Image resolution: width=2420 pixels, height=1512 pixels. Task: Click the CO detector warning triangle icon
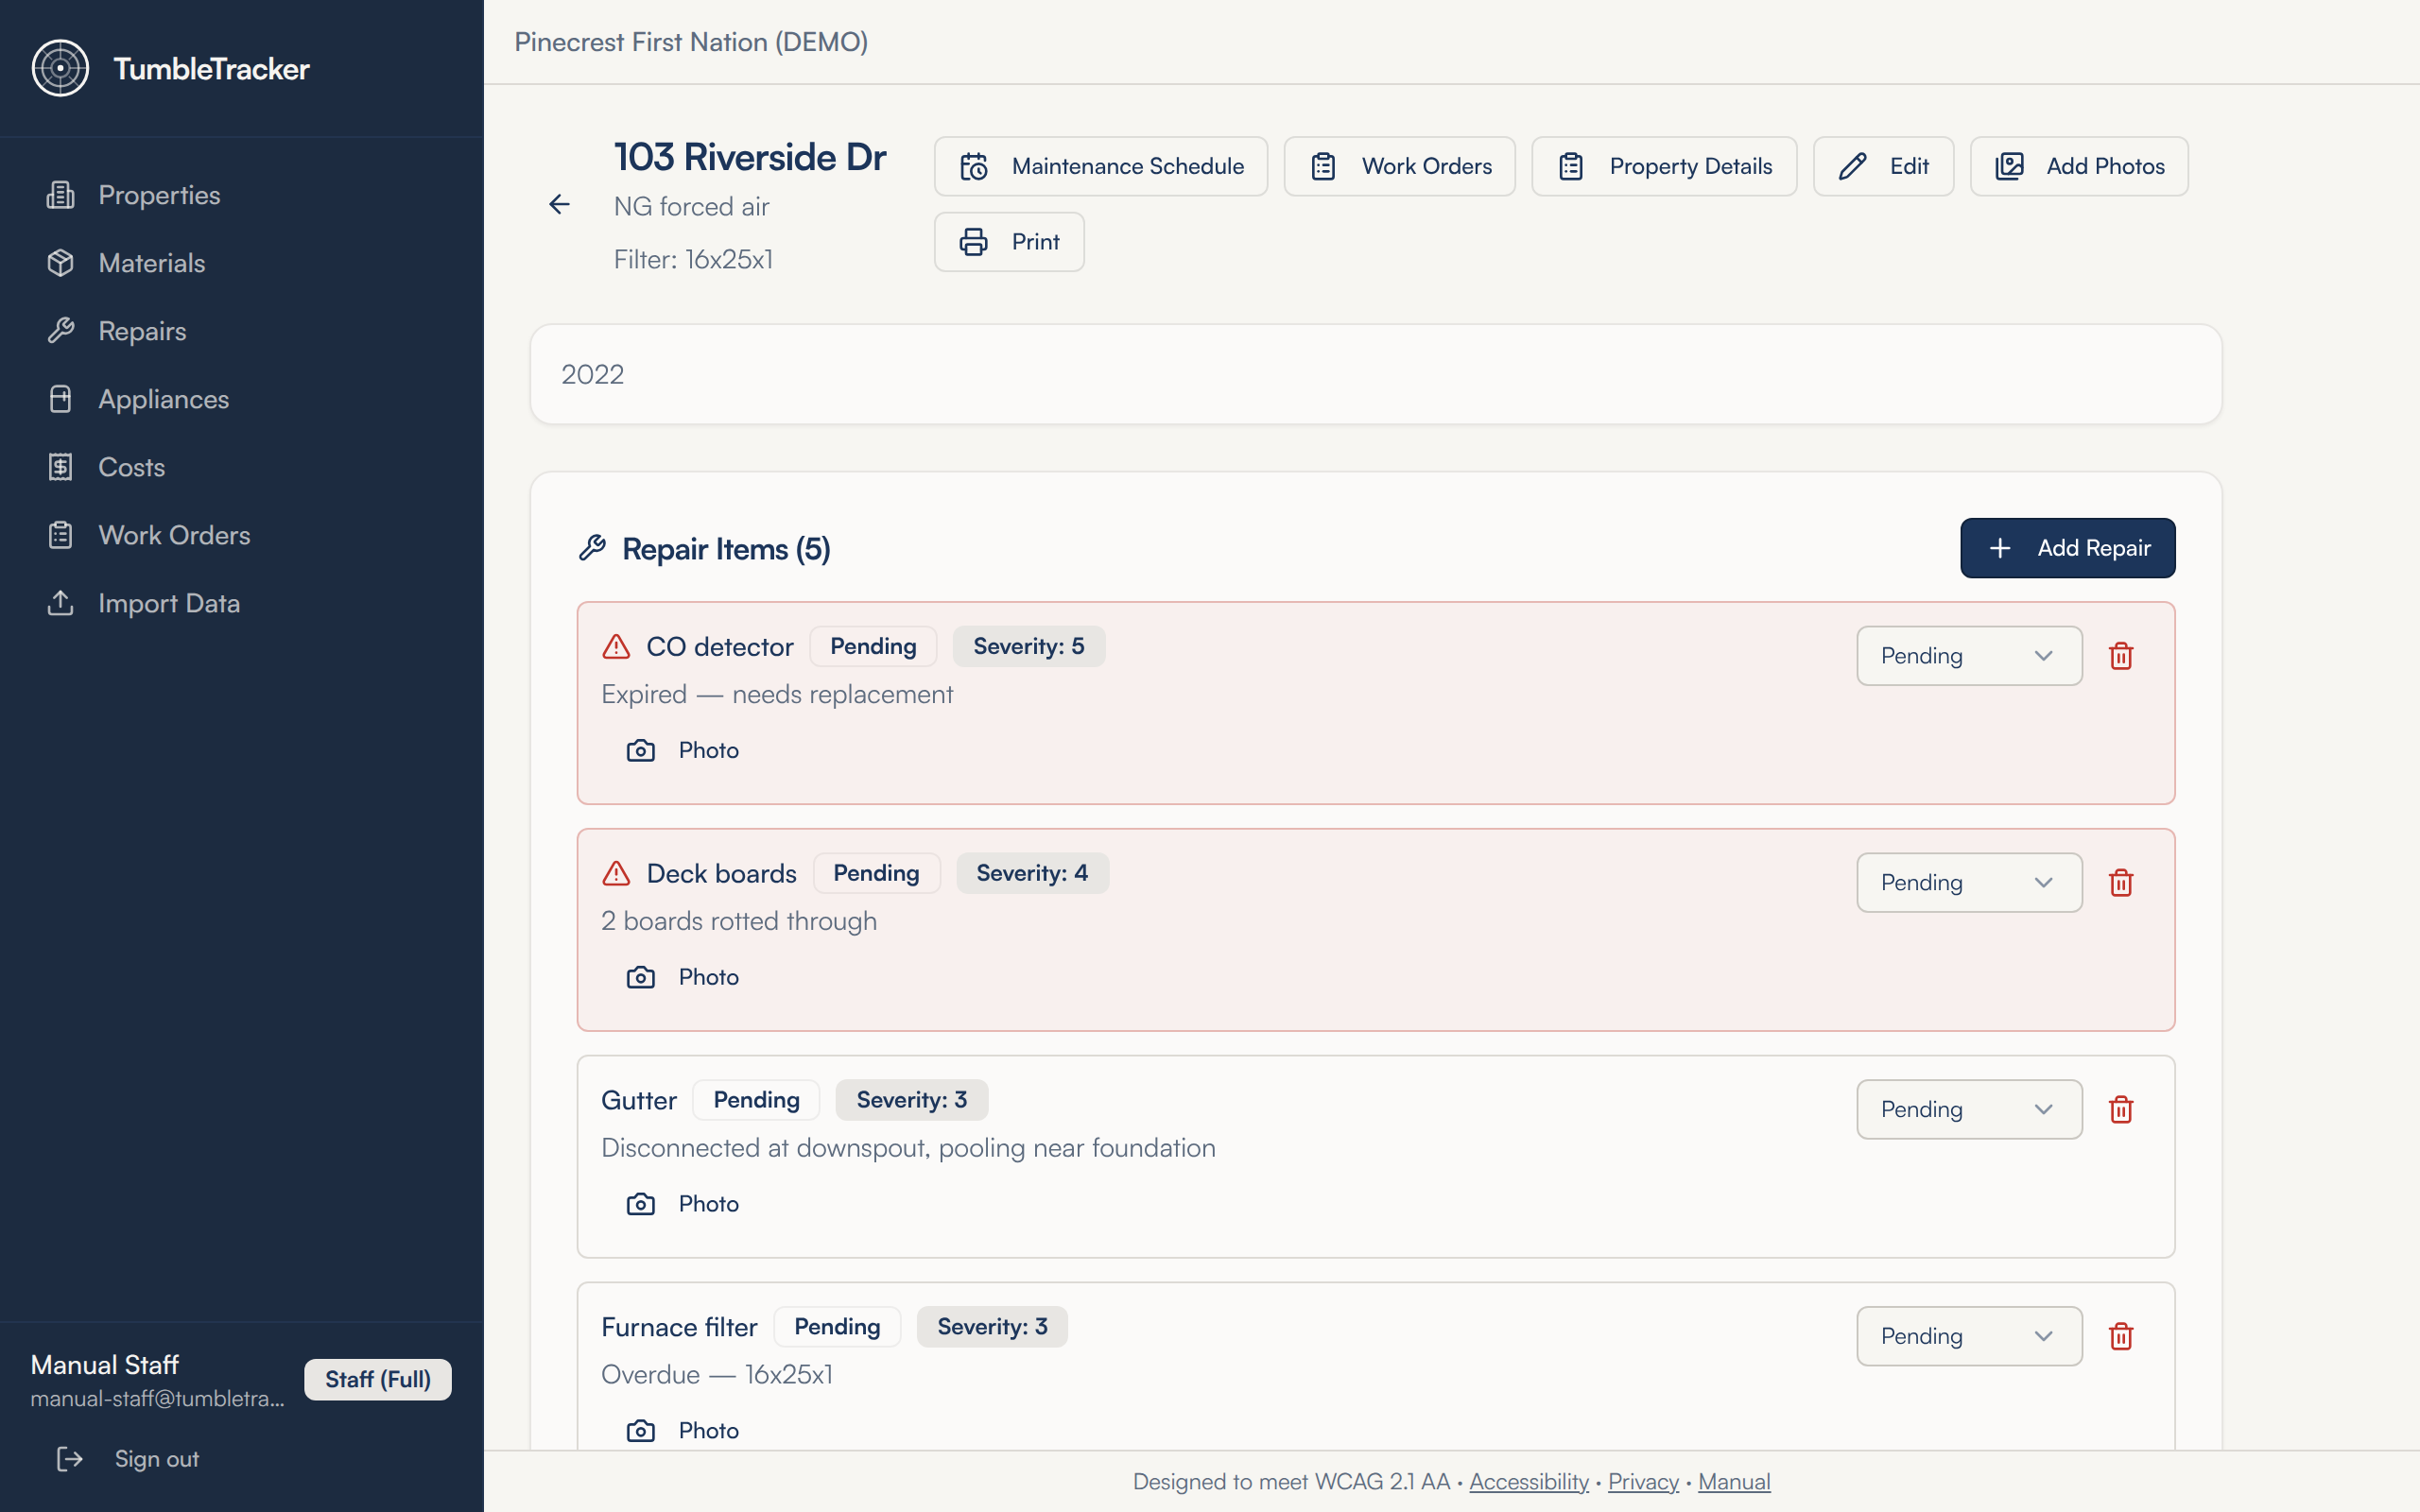(x=616, y=647)
